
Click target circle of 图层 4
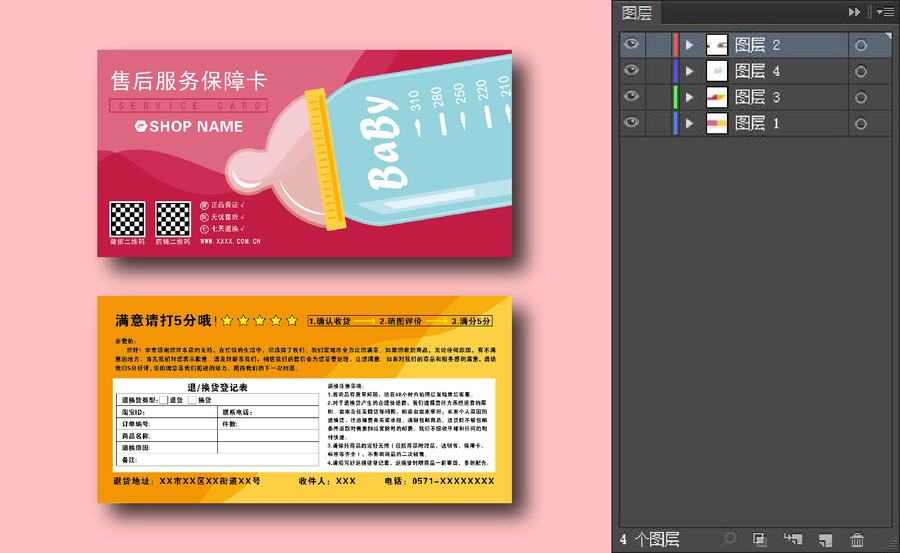click(860, 72)
